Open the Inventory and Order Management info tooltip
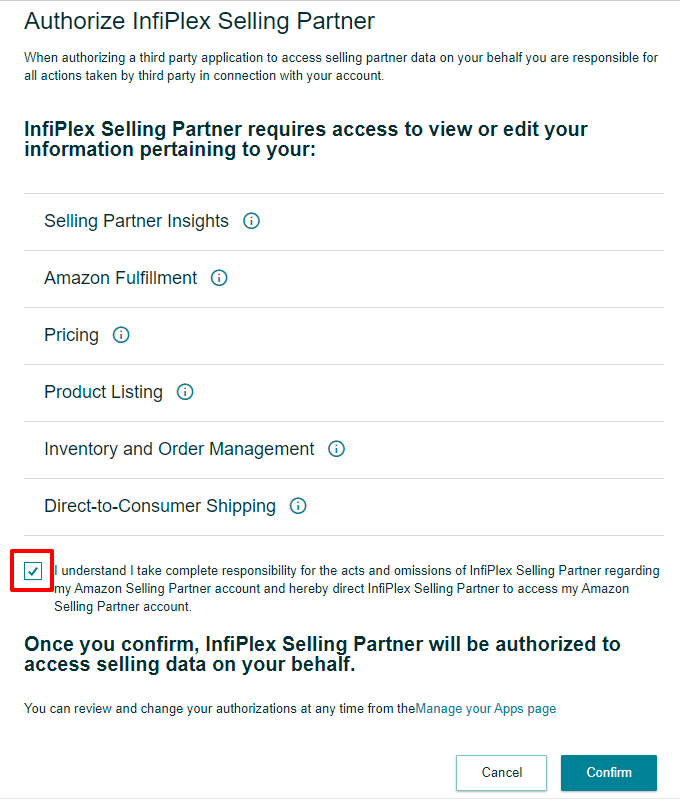Screen dimensions: 680x800 (337, 449)
